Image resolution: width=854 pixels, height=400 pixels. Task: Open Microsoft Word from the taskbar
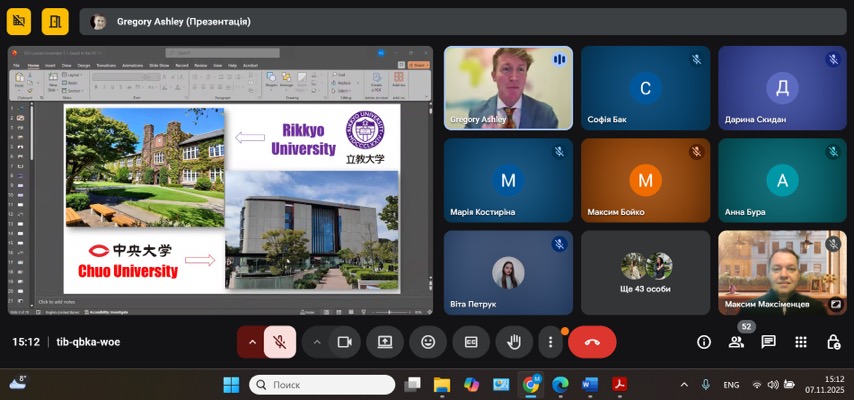coord(589,385)
